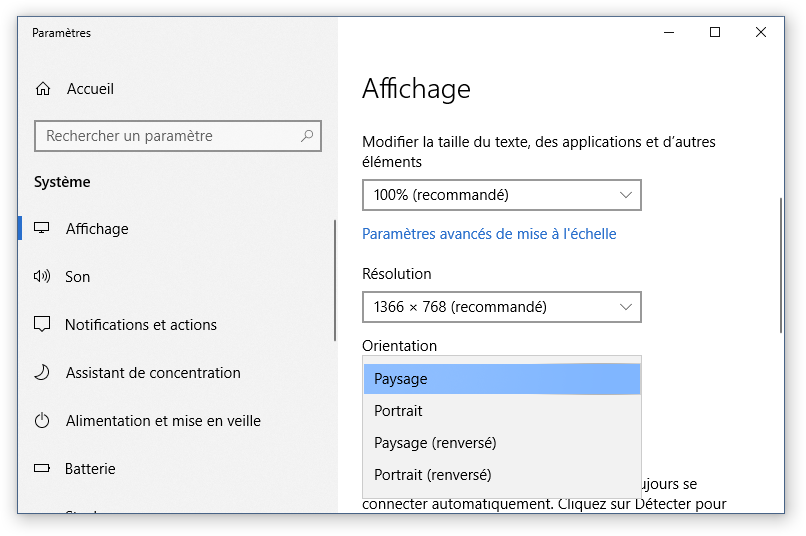806x536 pixels.
Task: Open Alimentation et mise en veille settings
Action: click(163, 421)
